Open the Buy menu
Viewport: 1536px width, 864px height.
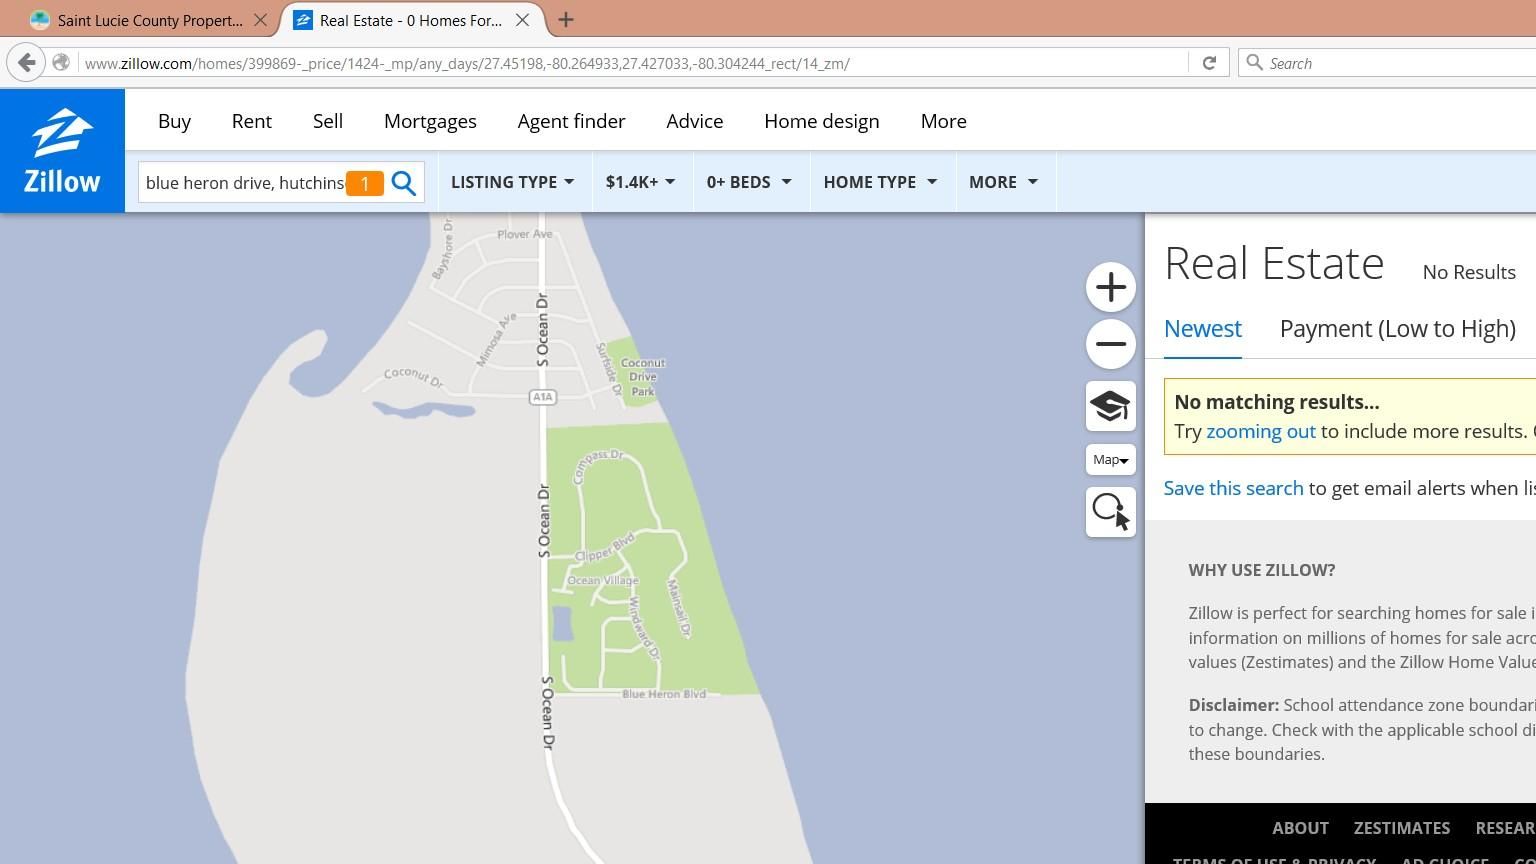[x=174, y=121]
